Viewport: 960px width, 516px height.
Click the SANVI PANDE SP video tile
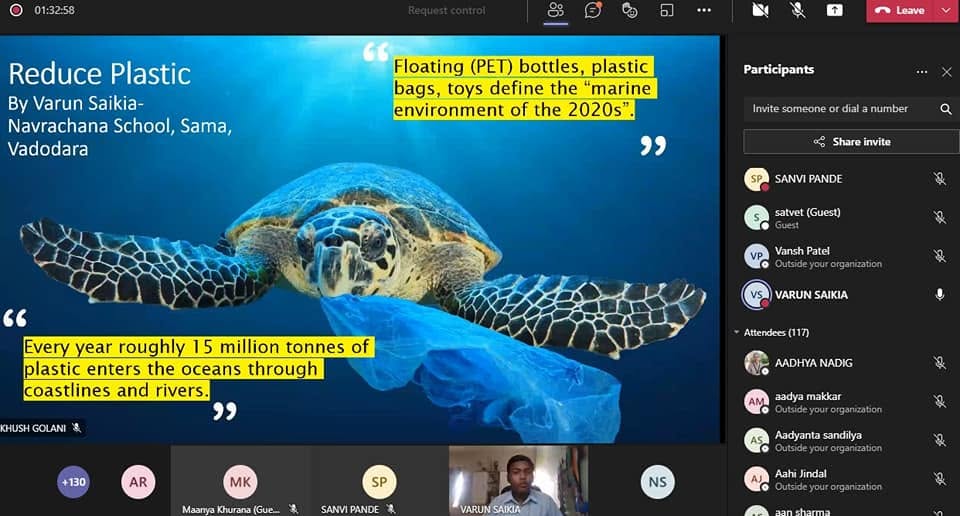tap(379, 481)
